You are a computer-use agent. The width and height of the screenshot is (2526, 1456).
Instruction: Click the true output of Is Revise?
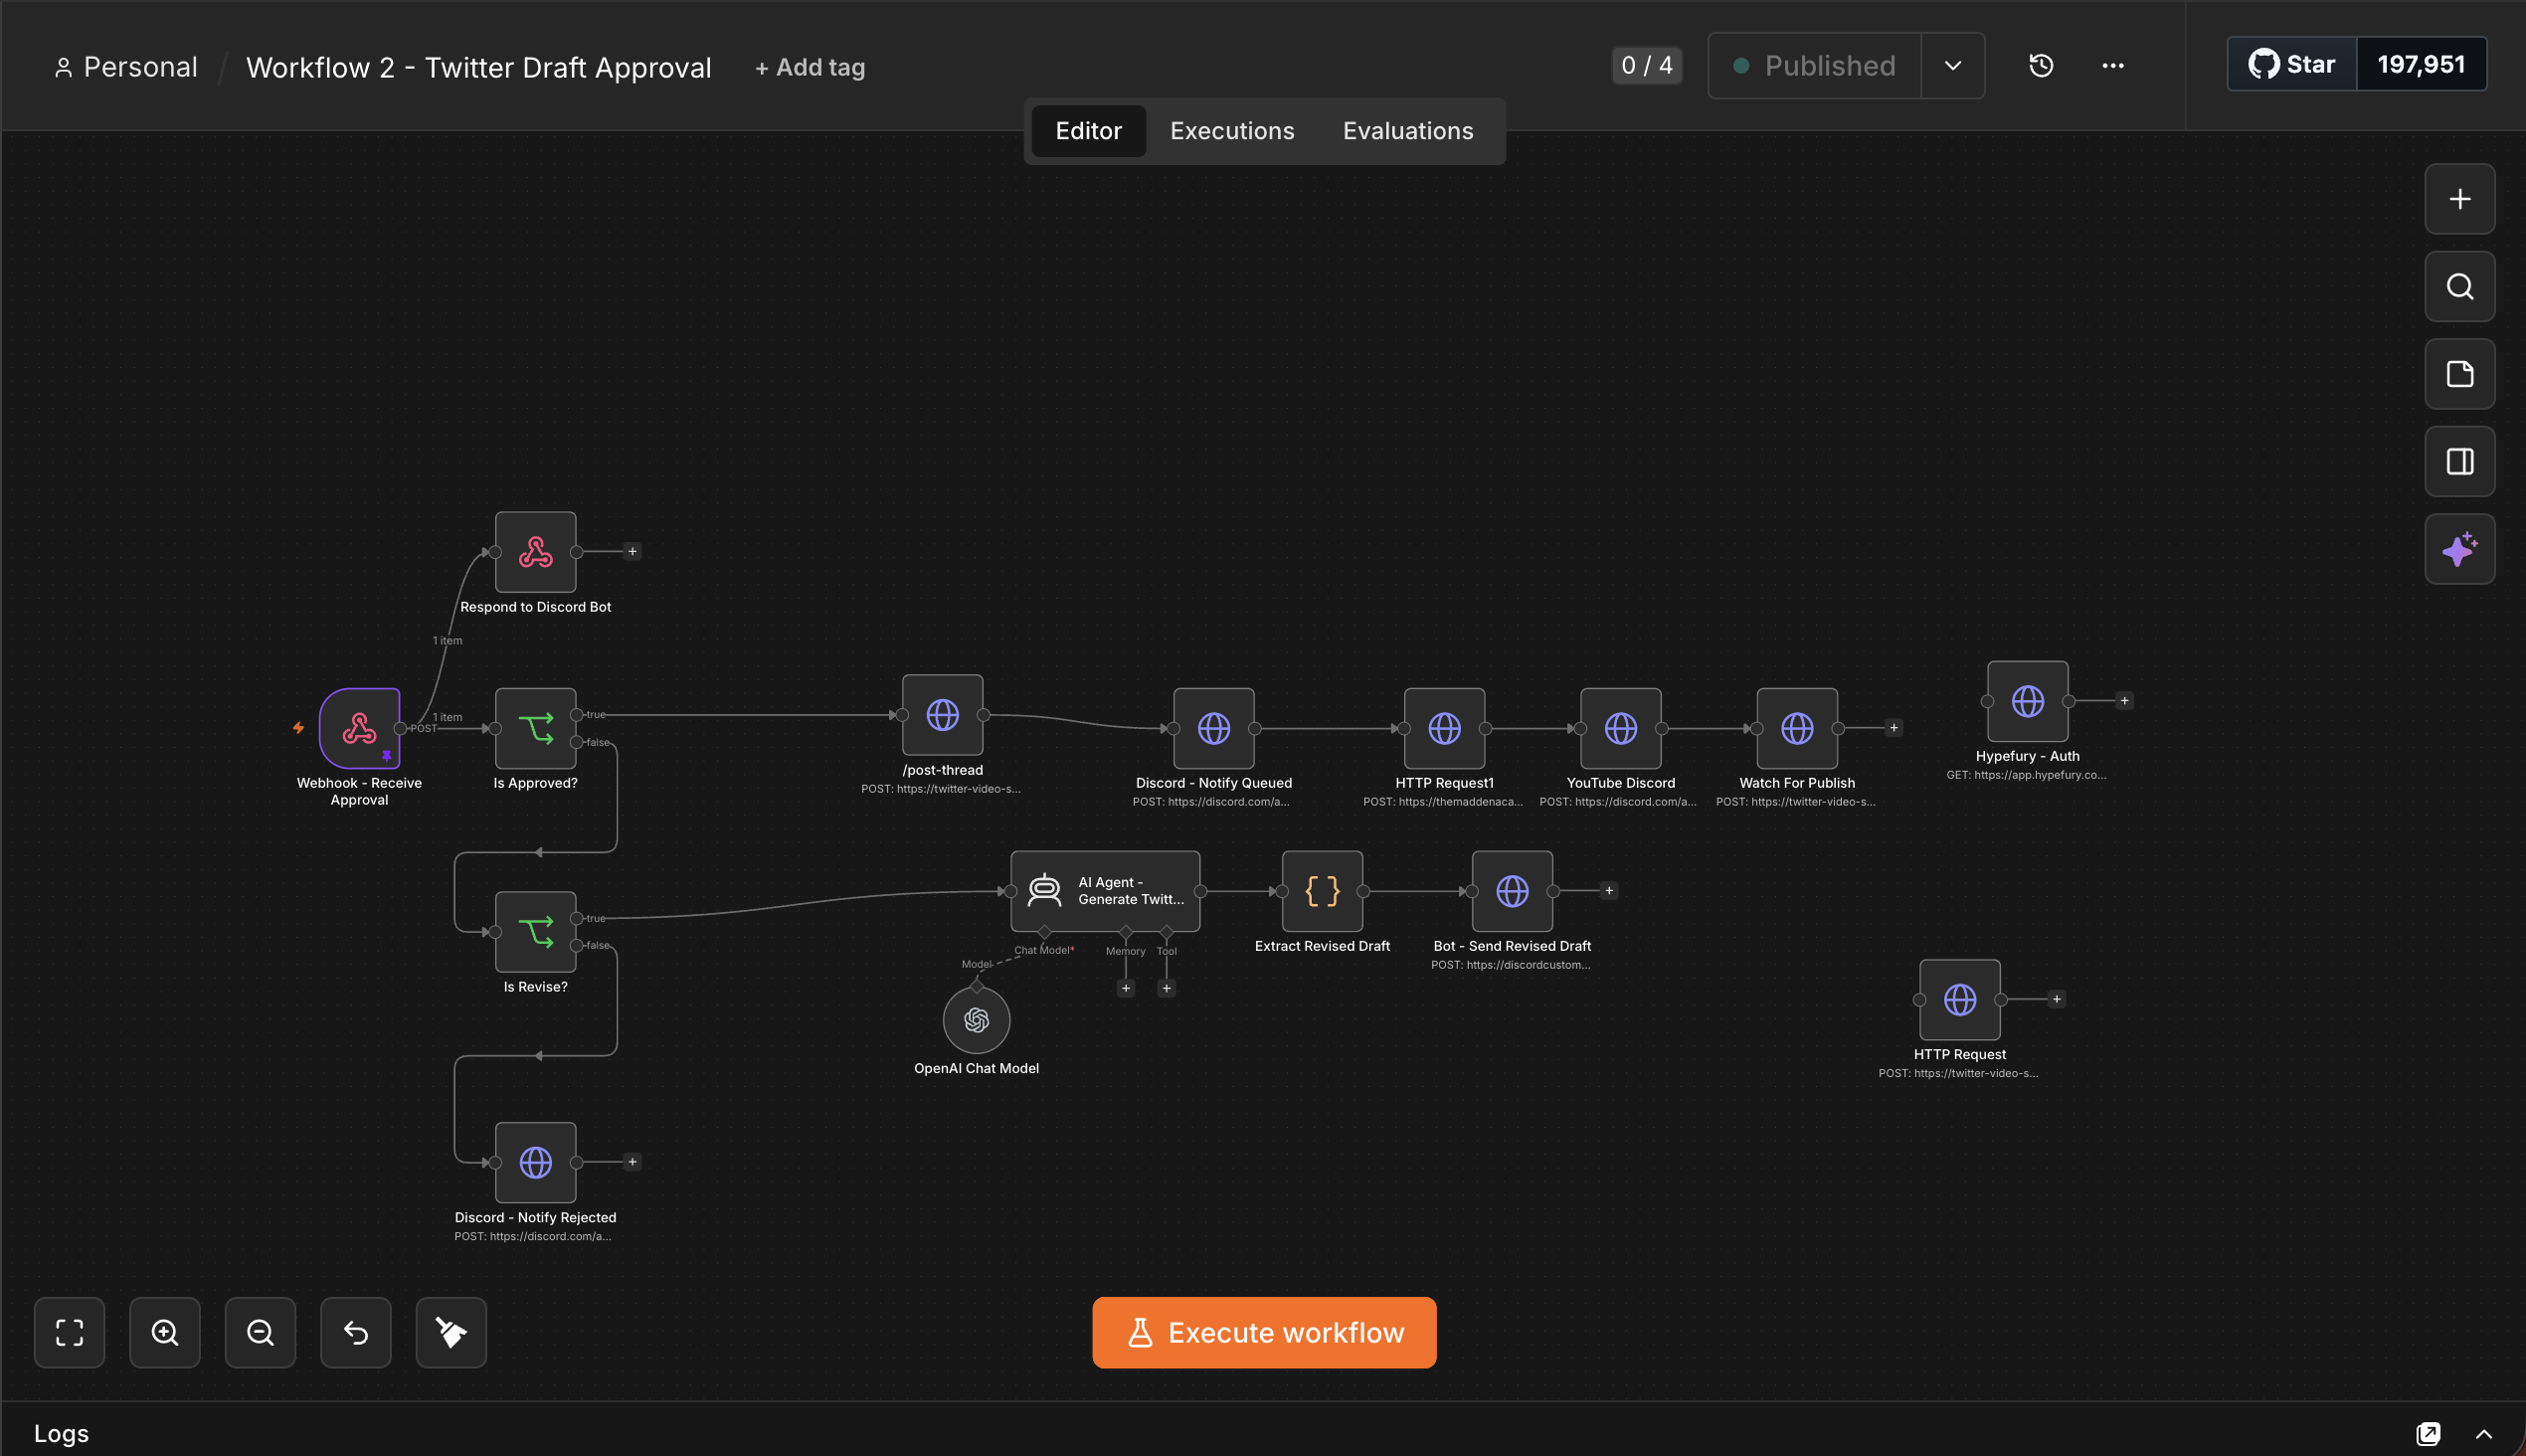(576, 918)
